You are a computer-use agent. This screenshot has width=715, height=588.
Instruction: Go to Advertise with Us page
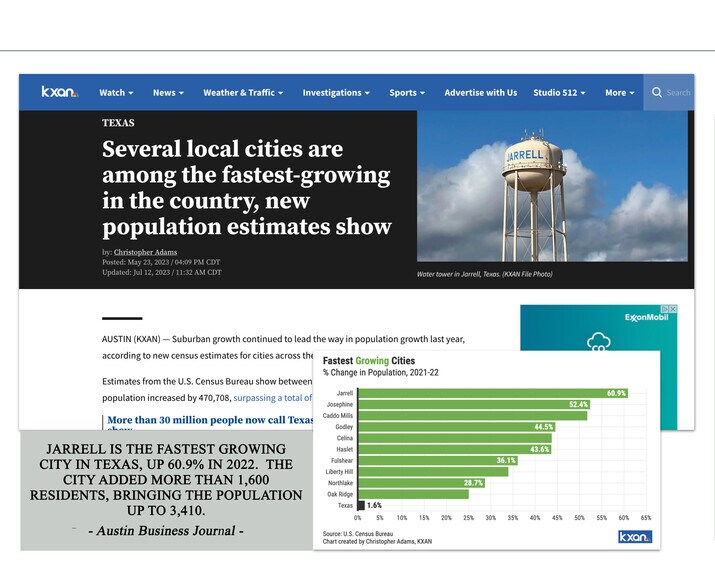coord(481,92)
